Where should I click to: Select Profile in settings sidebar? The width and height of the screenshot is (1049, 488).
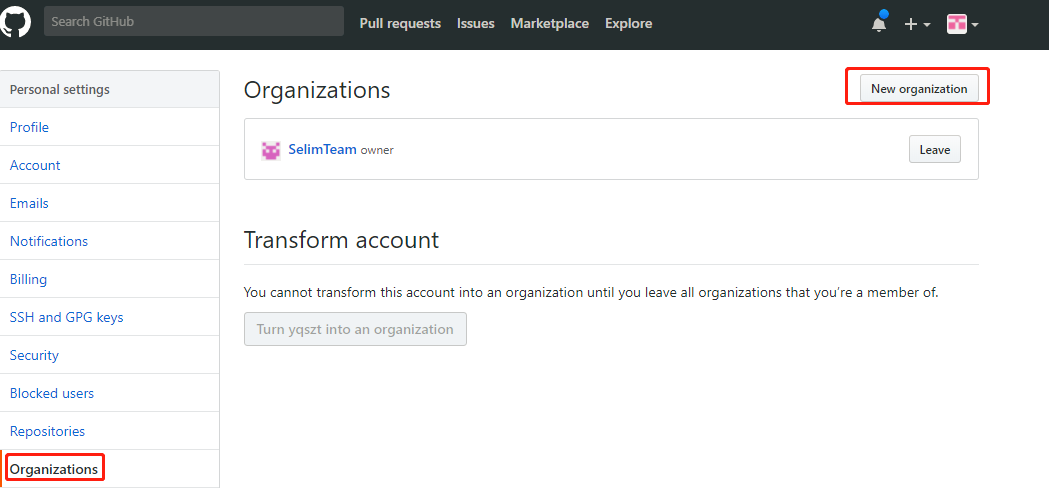tap(29, 127)
